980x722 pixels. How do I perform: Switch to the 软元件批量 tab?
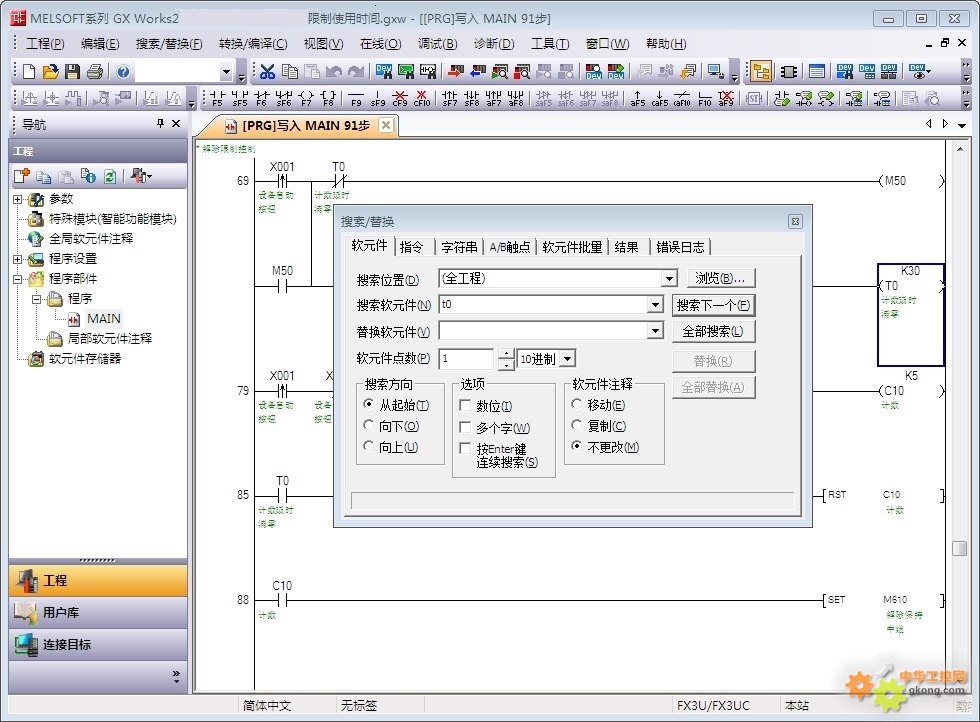click(572, 247)
